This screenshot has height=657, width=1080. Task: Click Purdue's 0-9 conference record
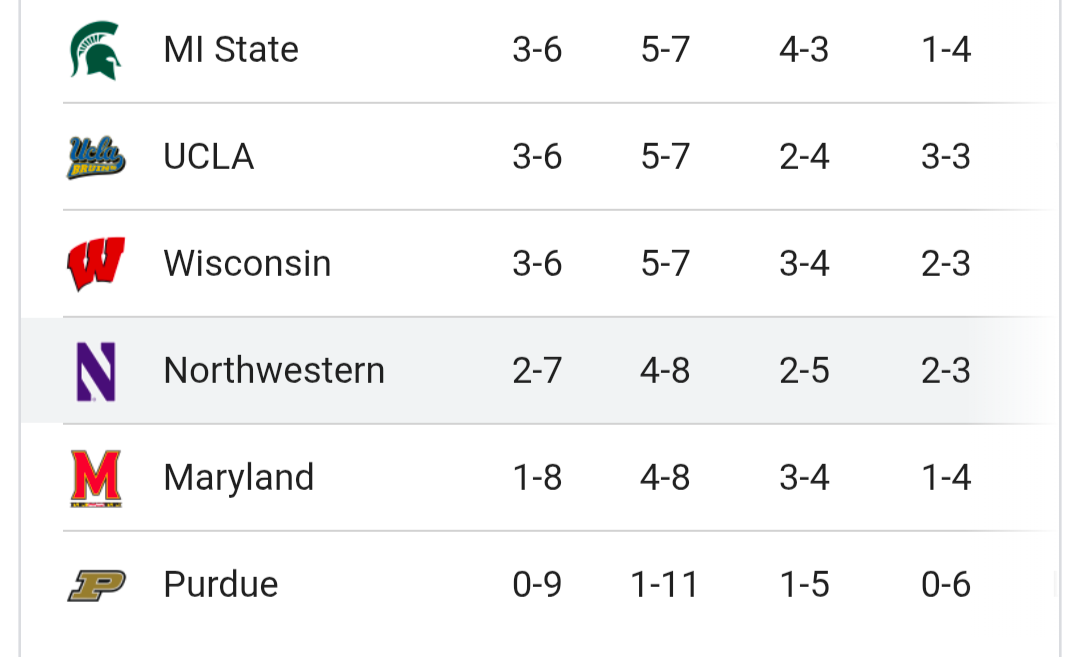tap(537, 585)
